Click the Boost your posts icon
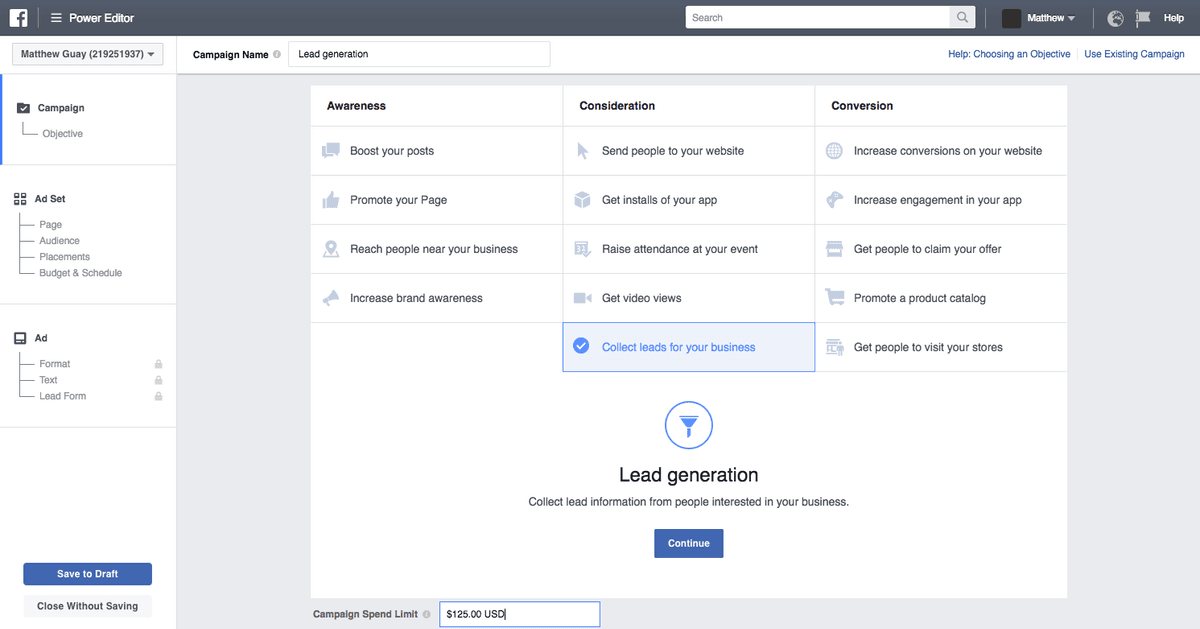 (331, 151)
